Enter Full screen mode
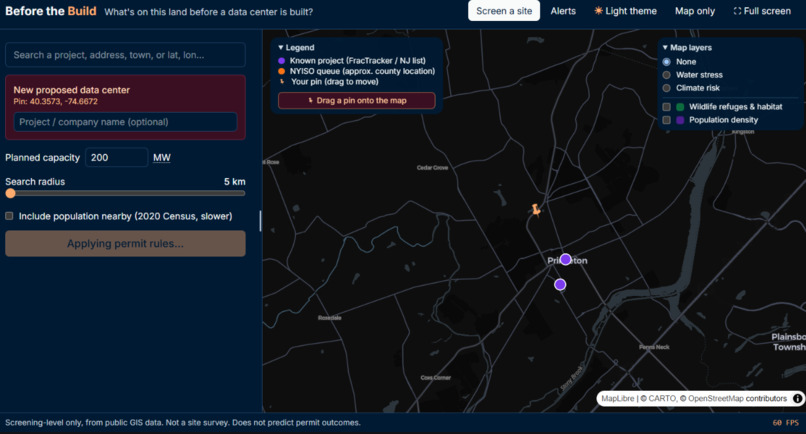Viewport: 806px width, 434px height. click(762, 11)
